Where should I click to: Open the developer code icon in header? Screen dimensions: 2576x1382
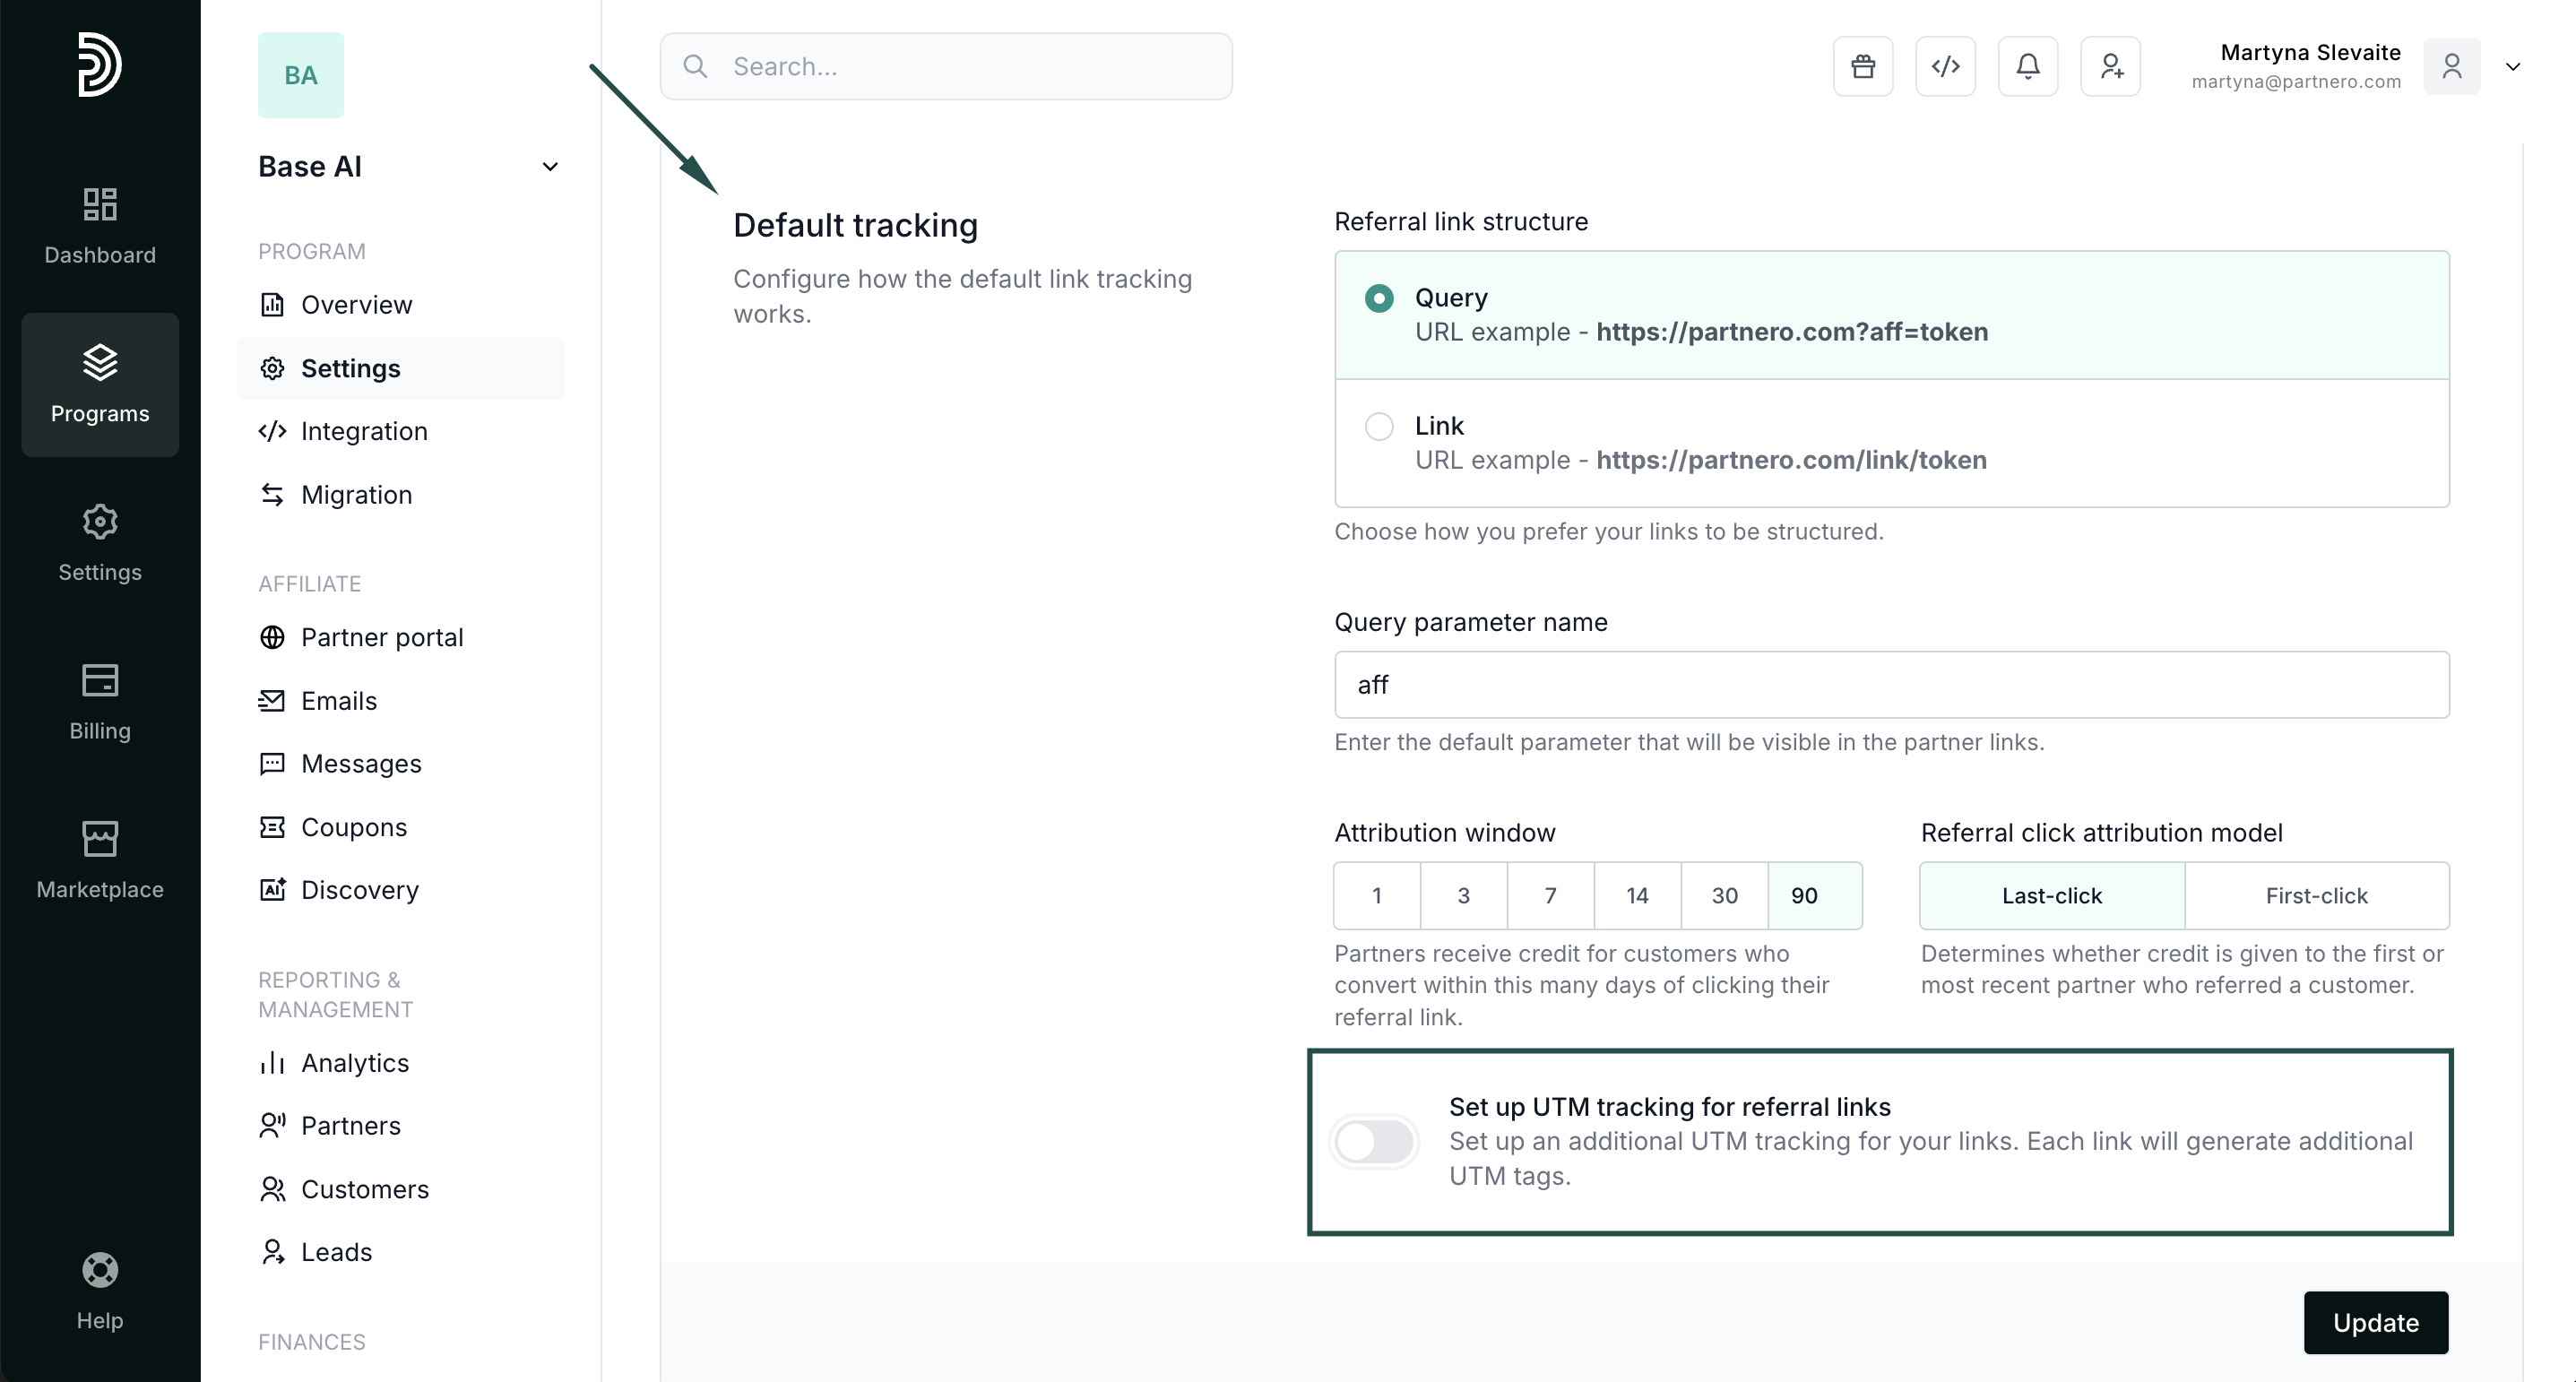pyautogui.click(x=1945, y=66)
